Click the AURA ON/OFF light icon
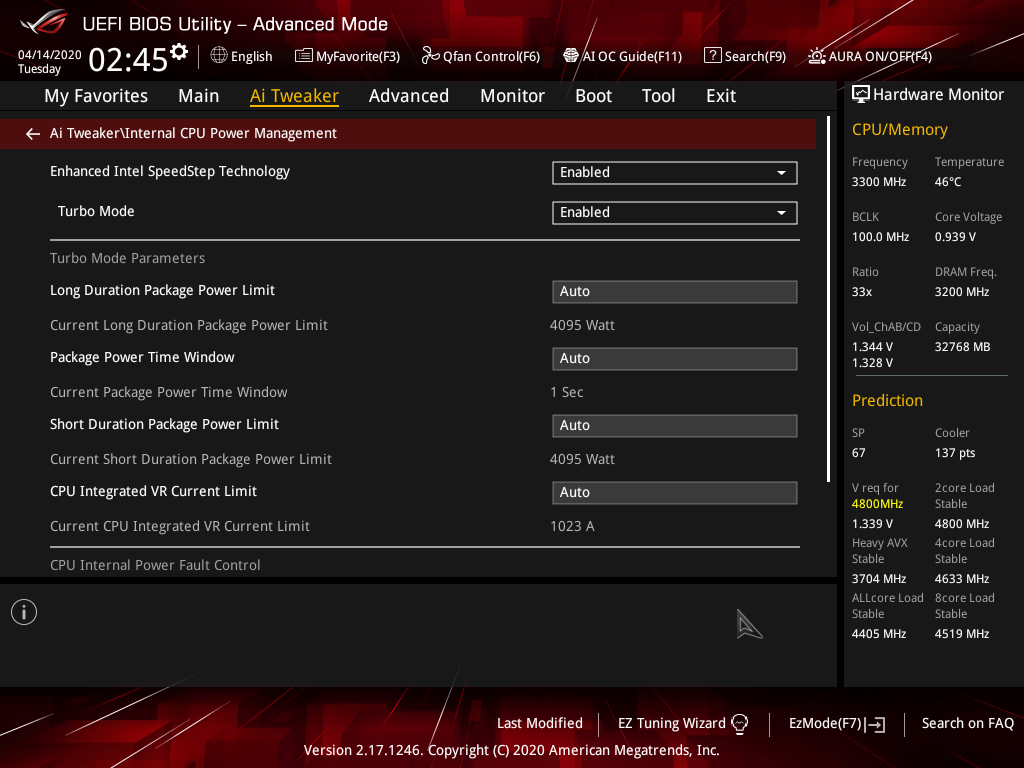1024x768 pixels. click(816, 56)
